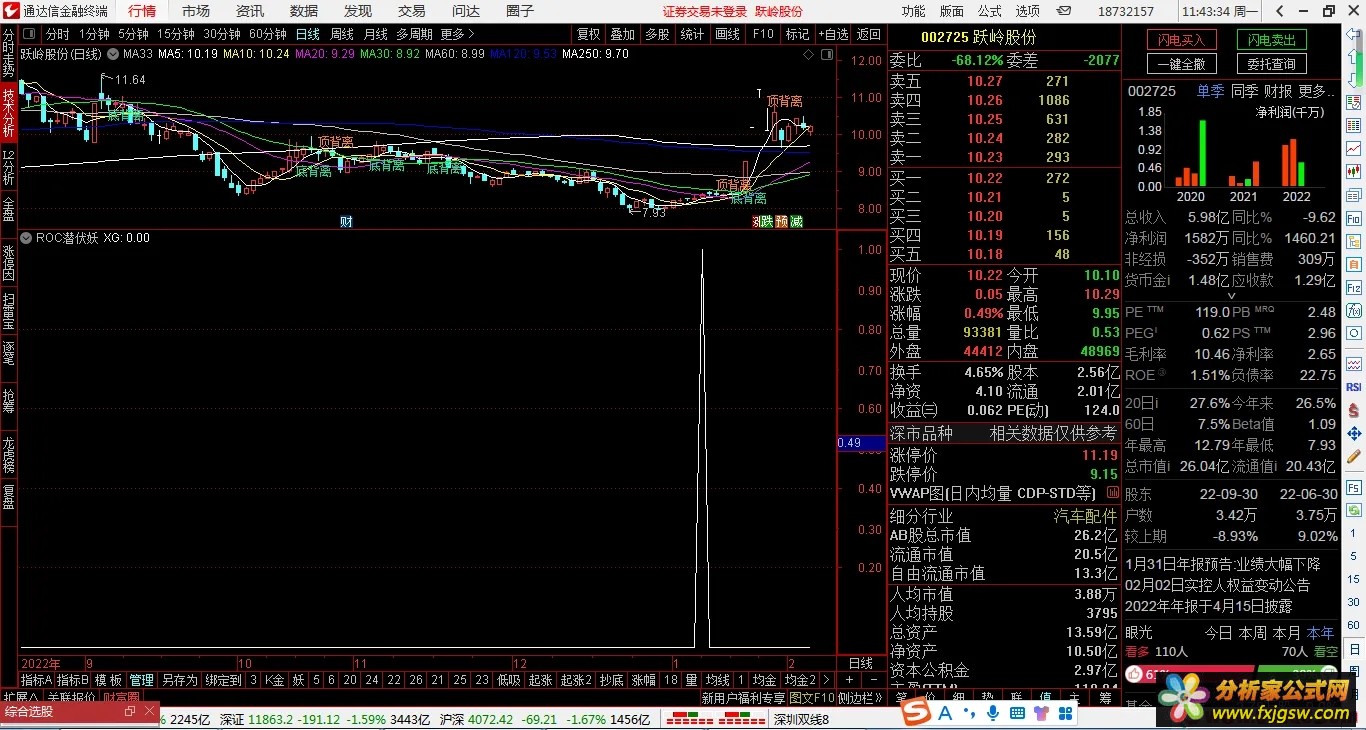Open the 功能 menu
1366x730 pixels.
point(914,11)
